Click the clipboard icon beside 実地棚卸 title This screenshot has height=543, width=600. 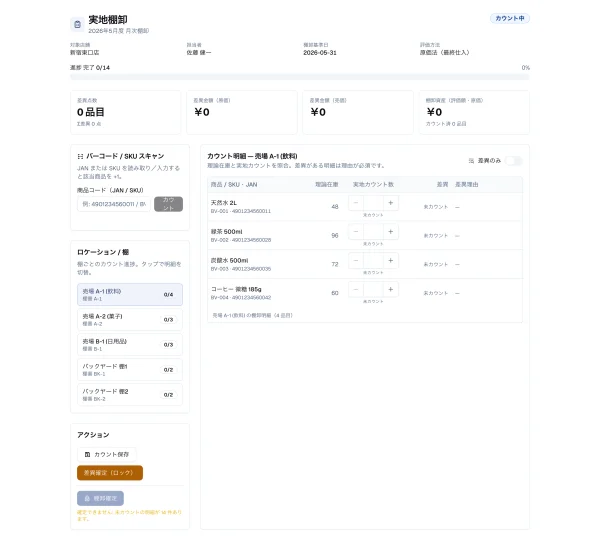[77, 24]
